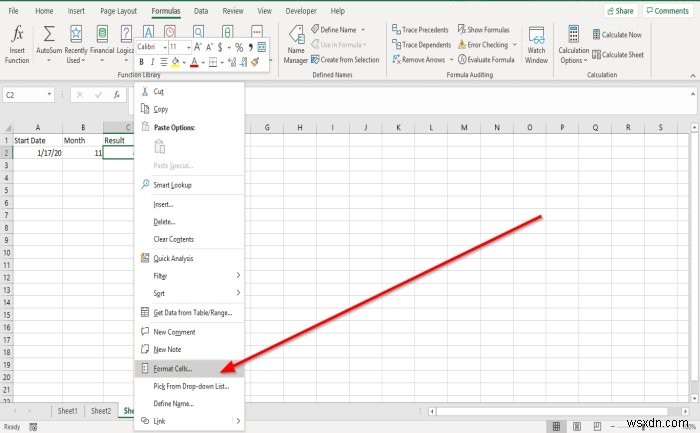Choose Smart Lookup from context menu

pyautogui.click(x=189, y=185)
